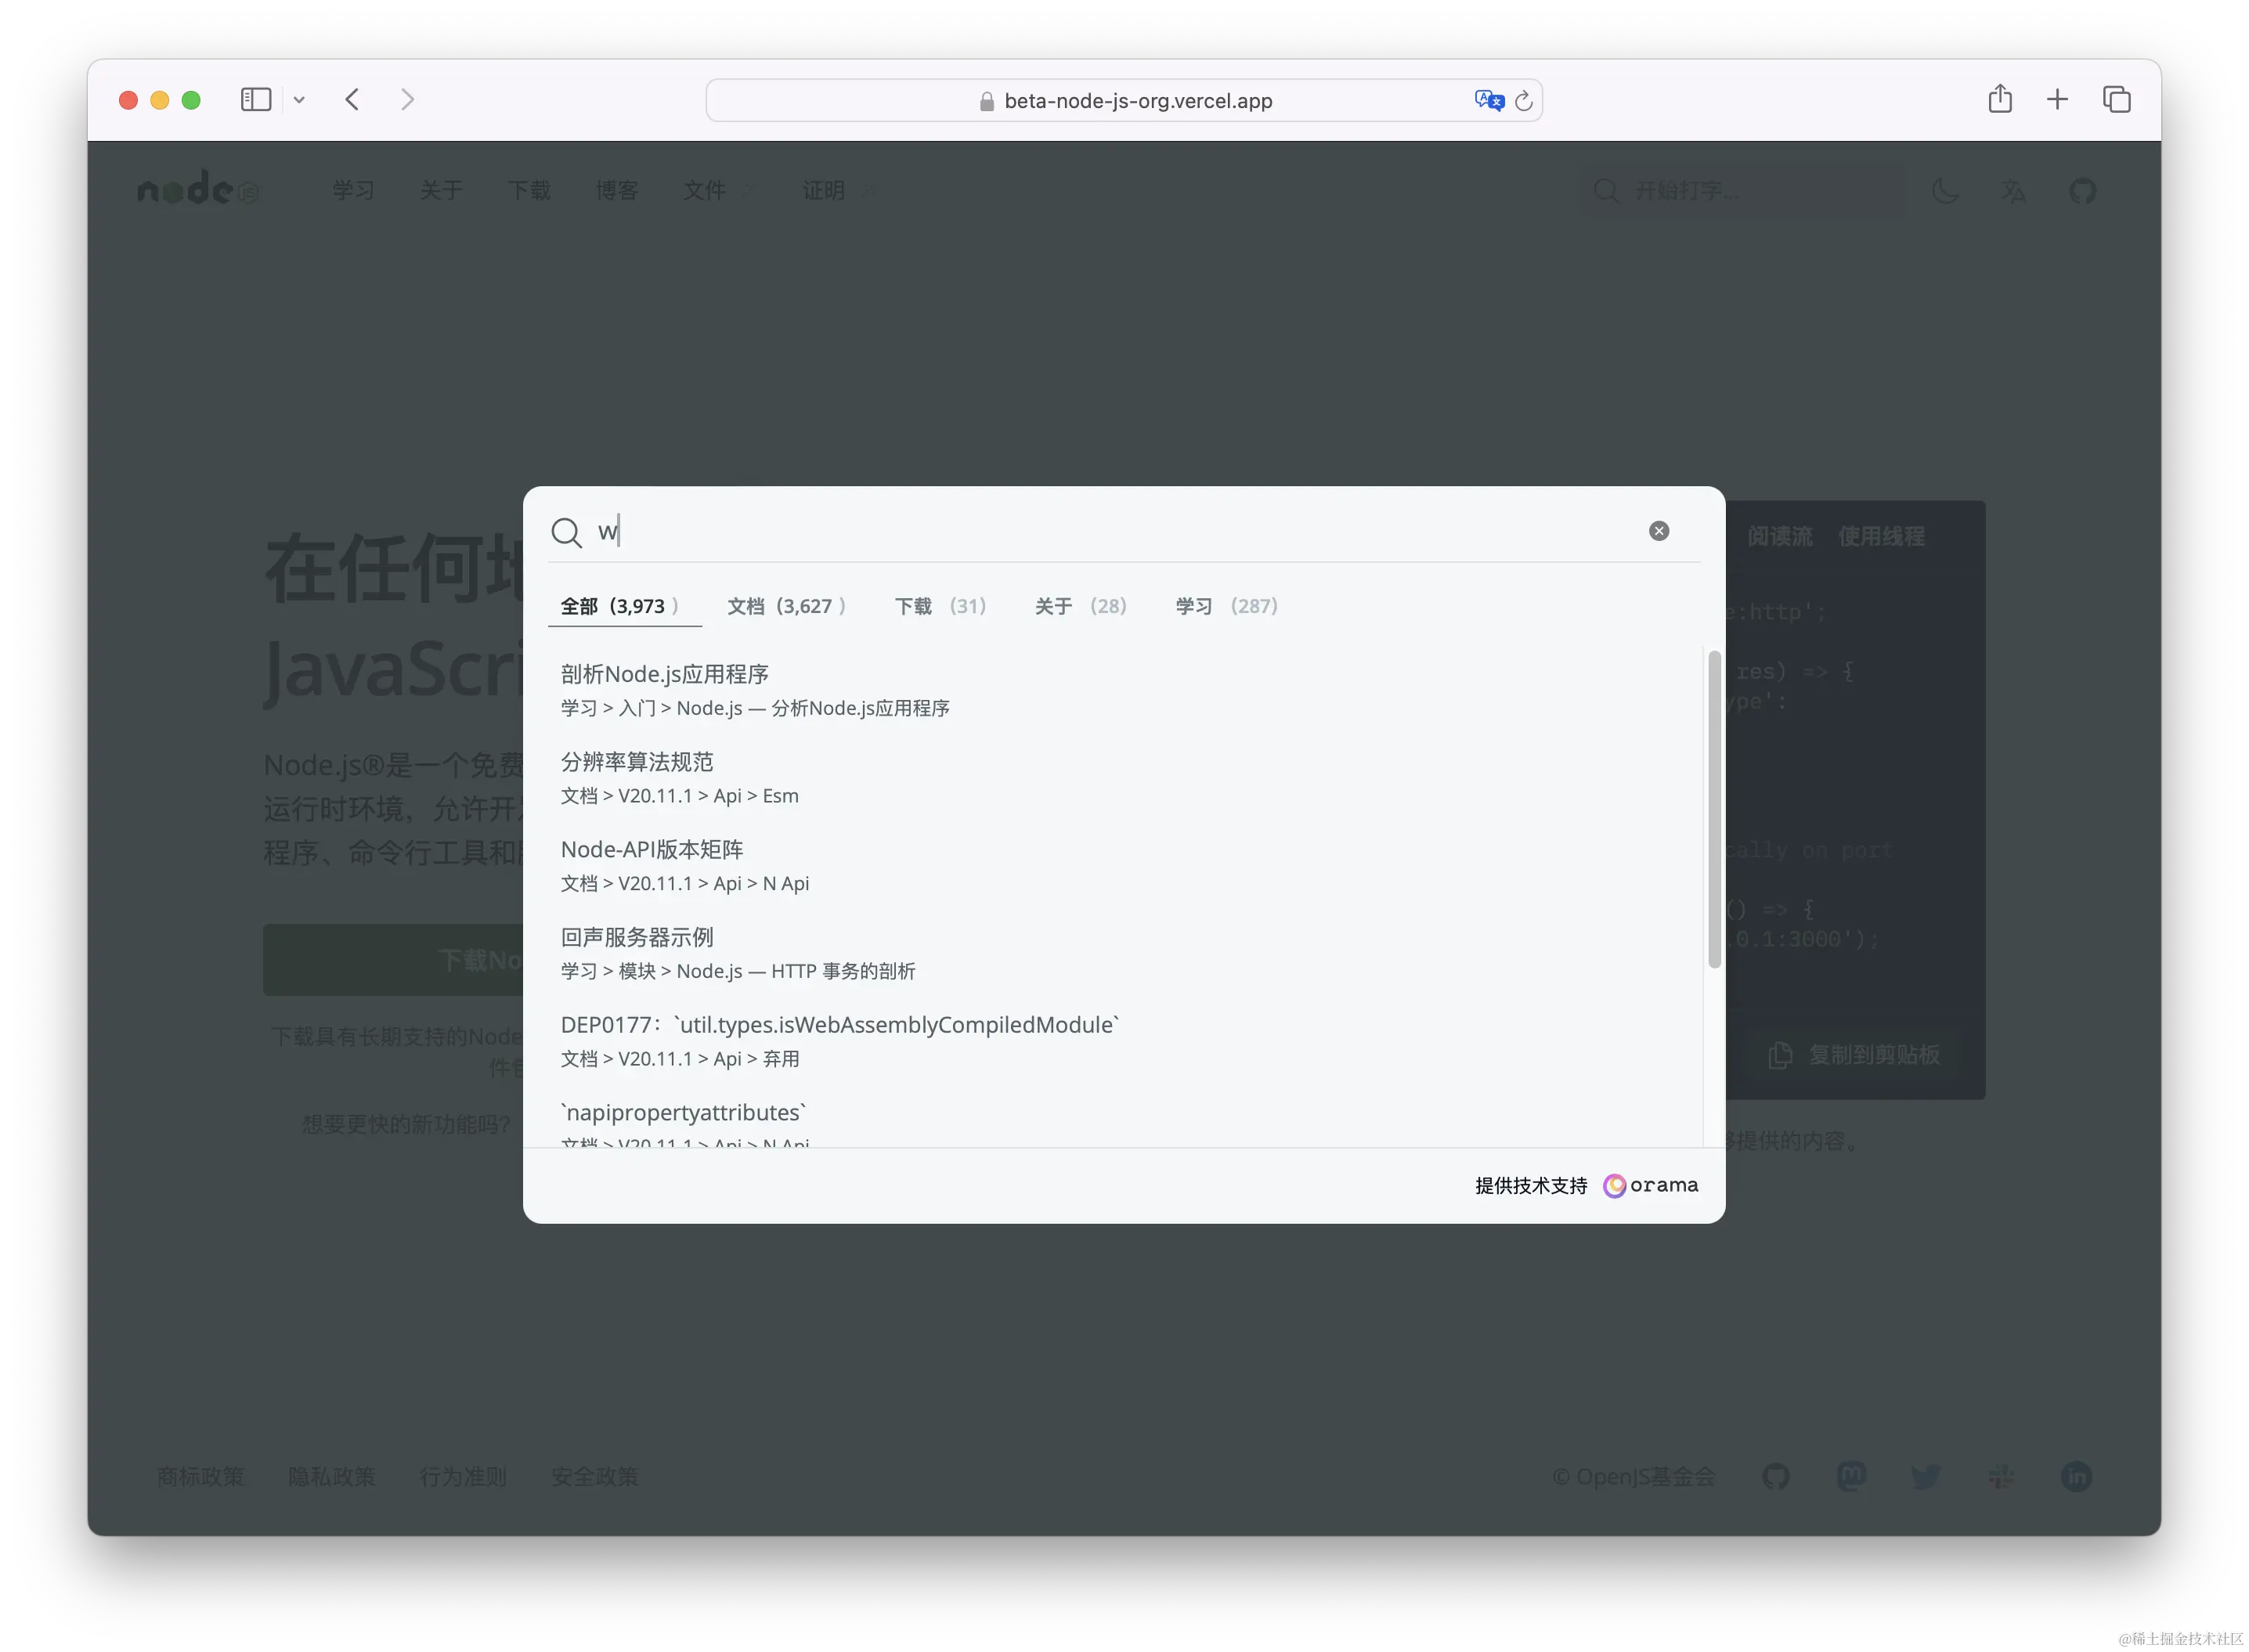Open 下载 in the top navigation
2249x1652 pixels.
(529, 190)
